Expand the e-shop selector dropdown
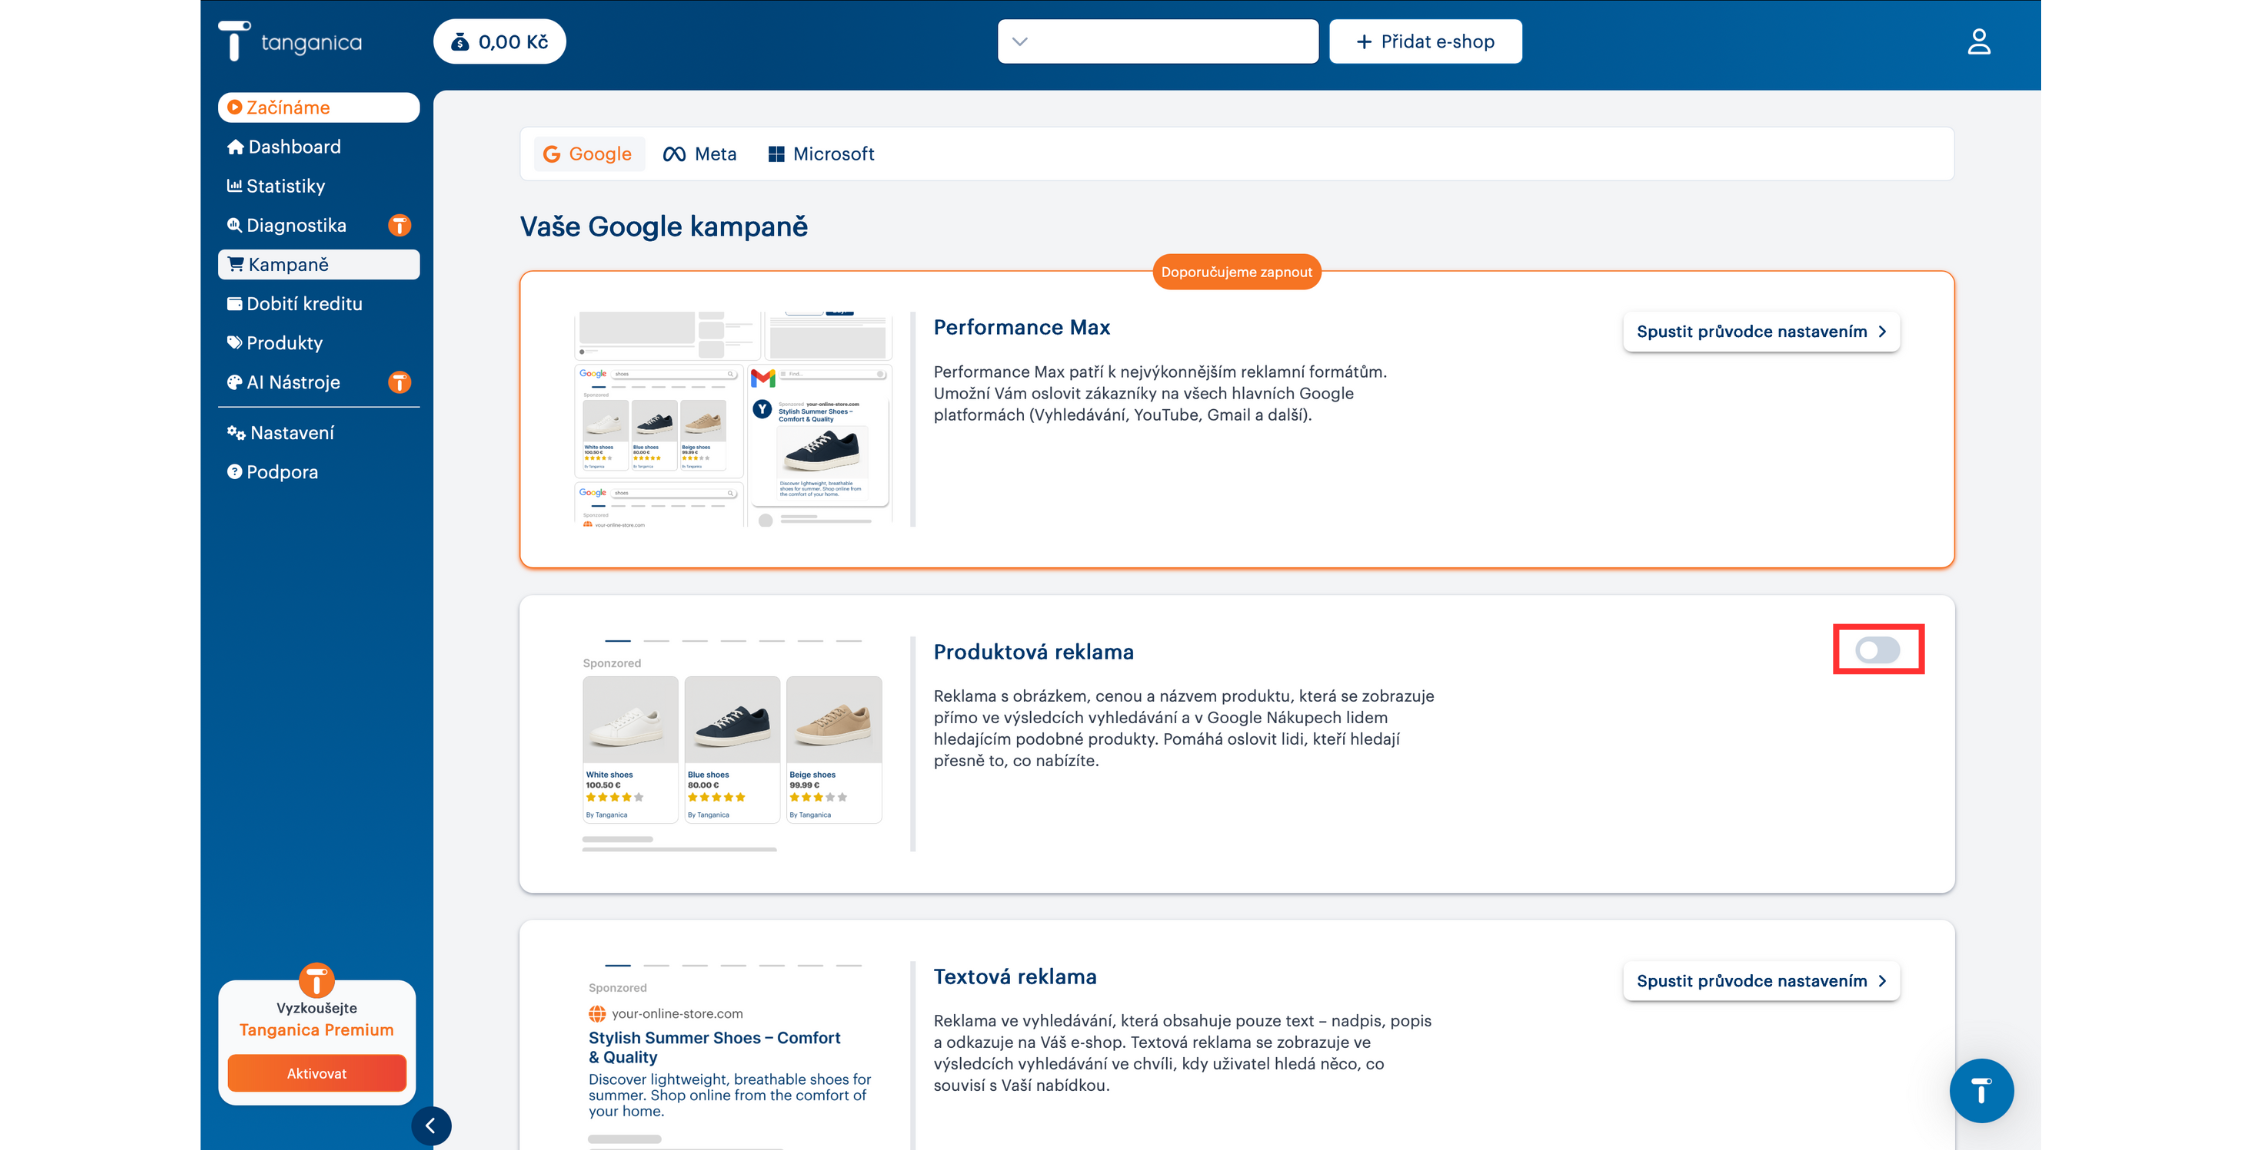 pyautogui.click(x=1157, y=41)
